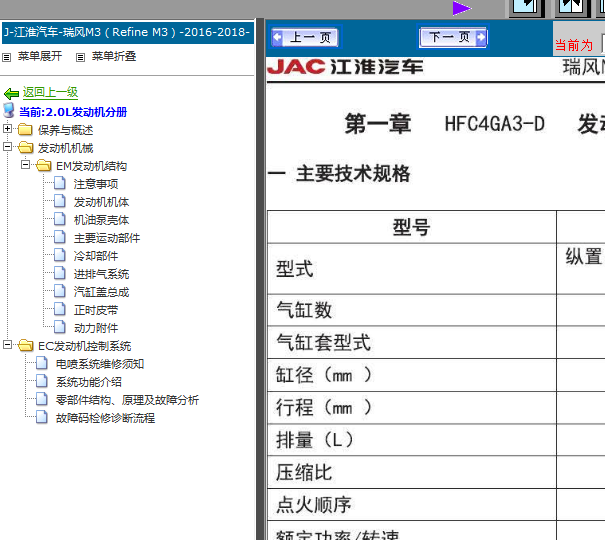Click the first page navigation toolbar icon
The height and width of the screenshot is (540, 605).
(526, 8)
